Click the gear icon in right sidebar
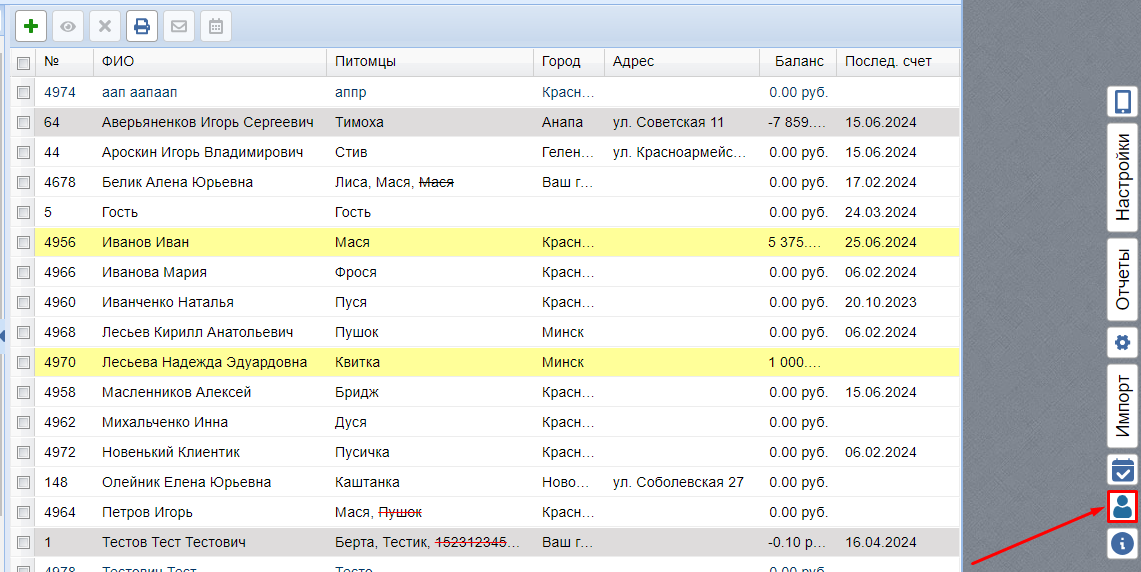The height and width of the screenshot is (572, 1141). click(1122, 342)
